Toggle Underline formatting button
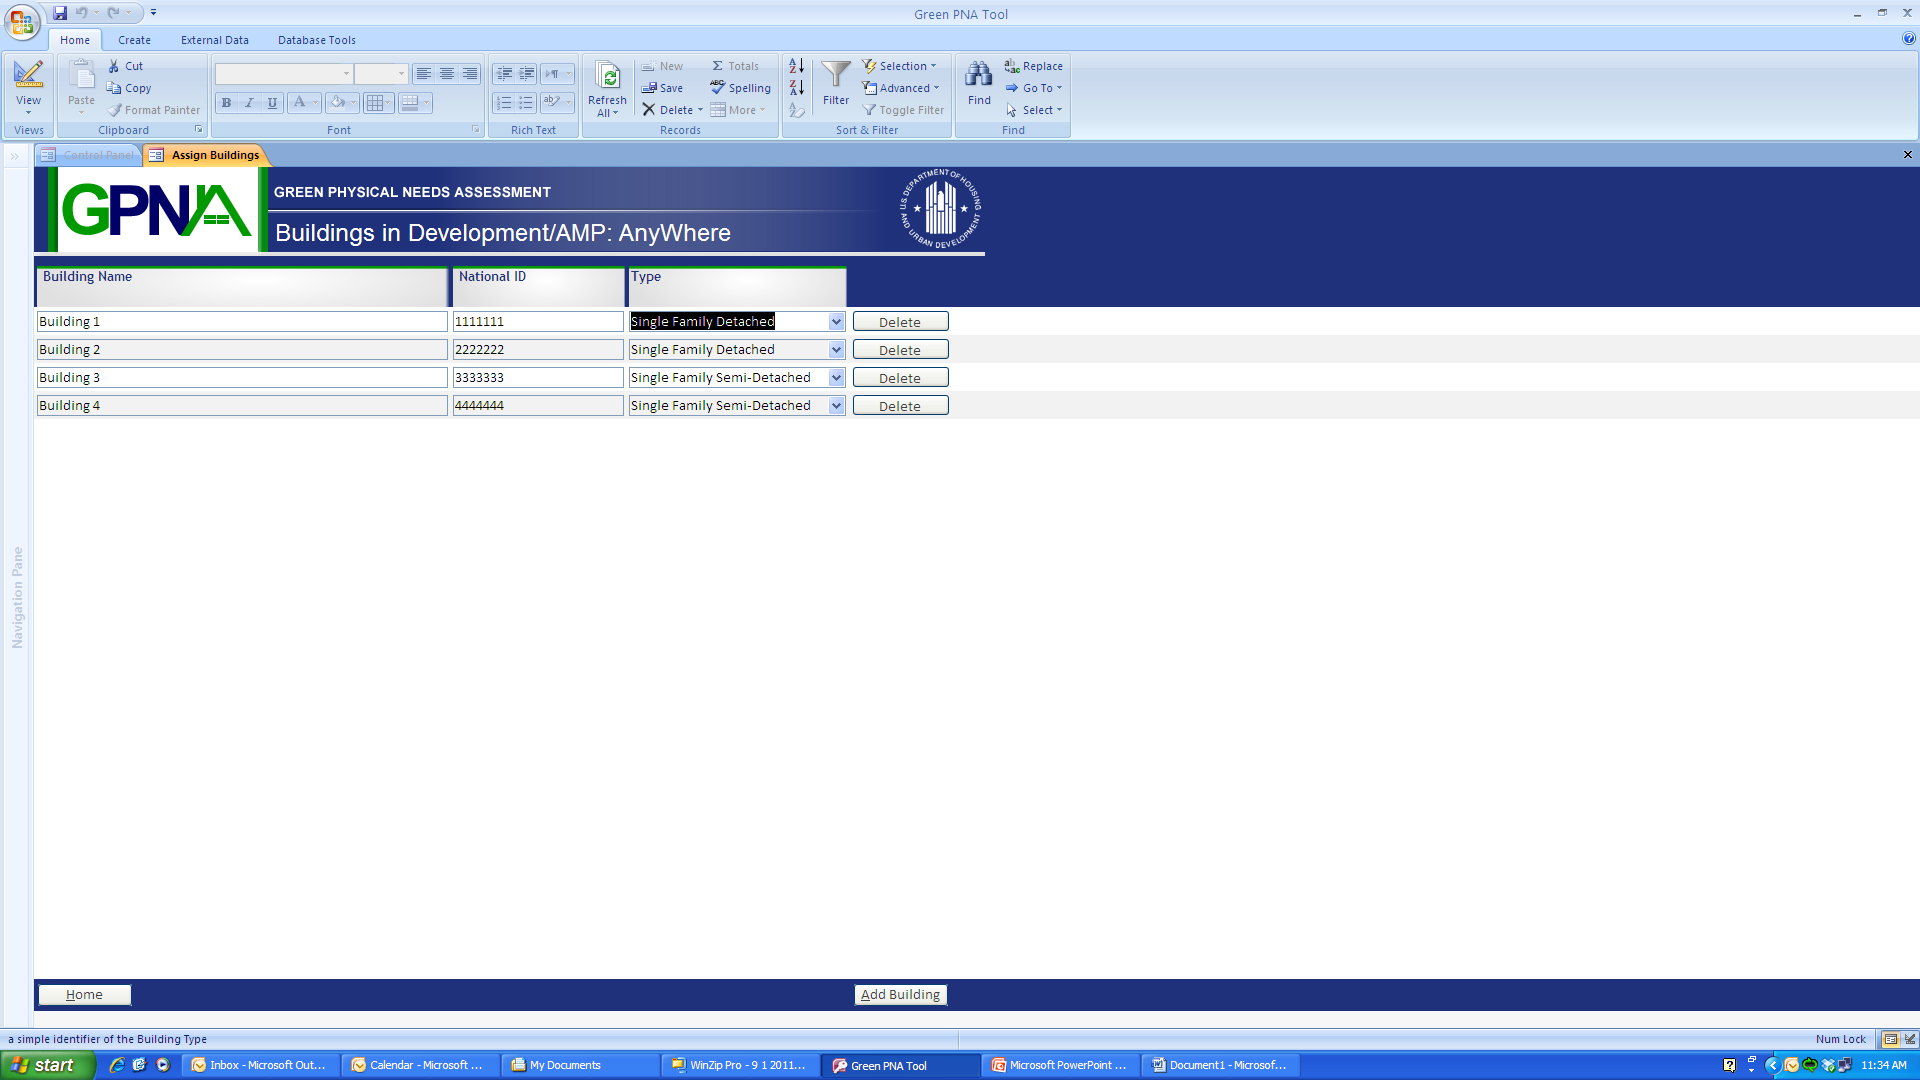Image resolution: width=1920 pixels, height=1080 pixels. pos(271,102)
